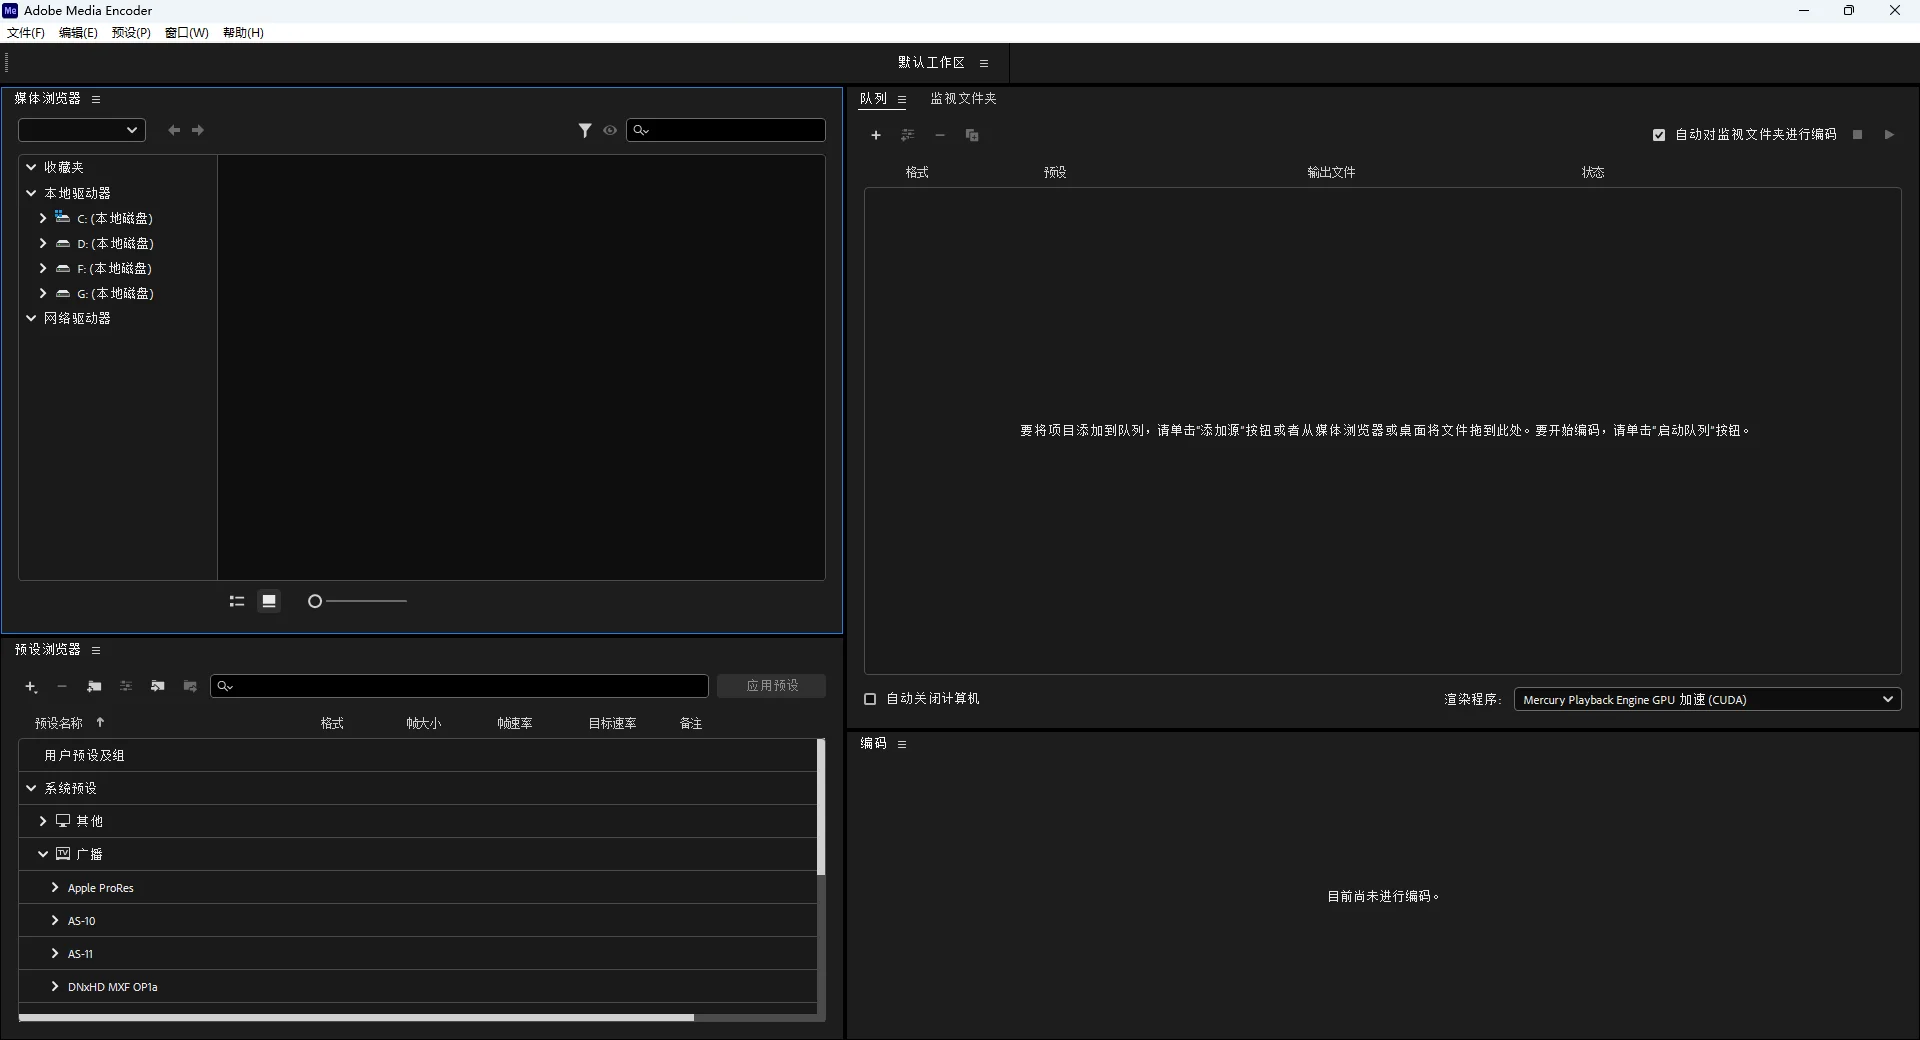Collapse the 收藏夹 favorites node
Image resolution: width=1920 pixels, height=1040 pixels.
31,167
